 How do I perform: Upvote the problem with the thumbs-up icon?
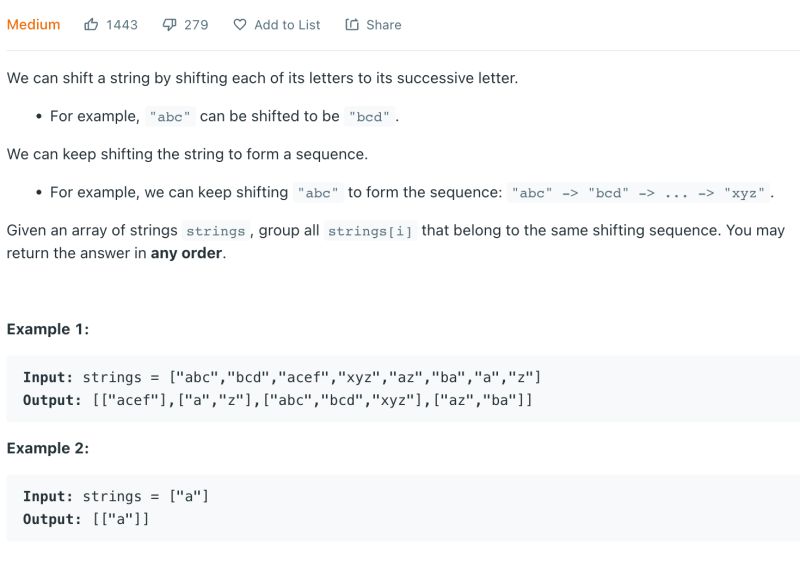coord(91,24)
